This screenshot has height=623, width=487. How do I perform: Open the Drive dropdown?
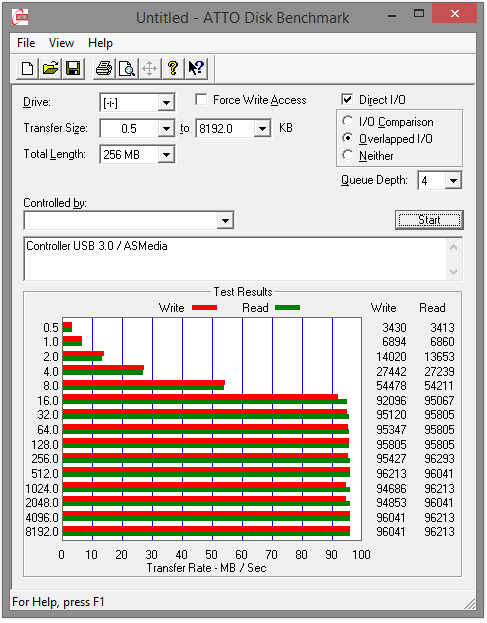[x=166, y=103]
